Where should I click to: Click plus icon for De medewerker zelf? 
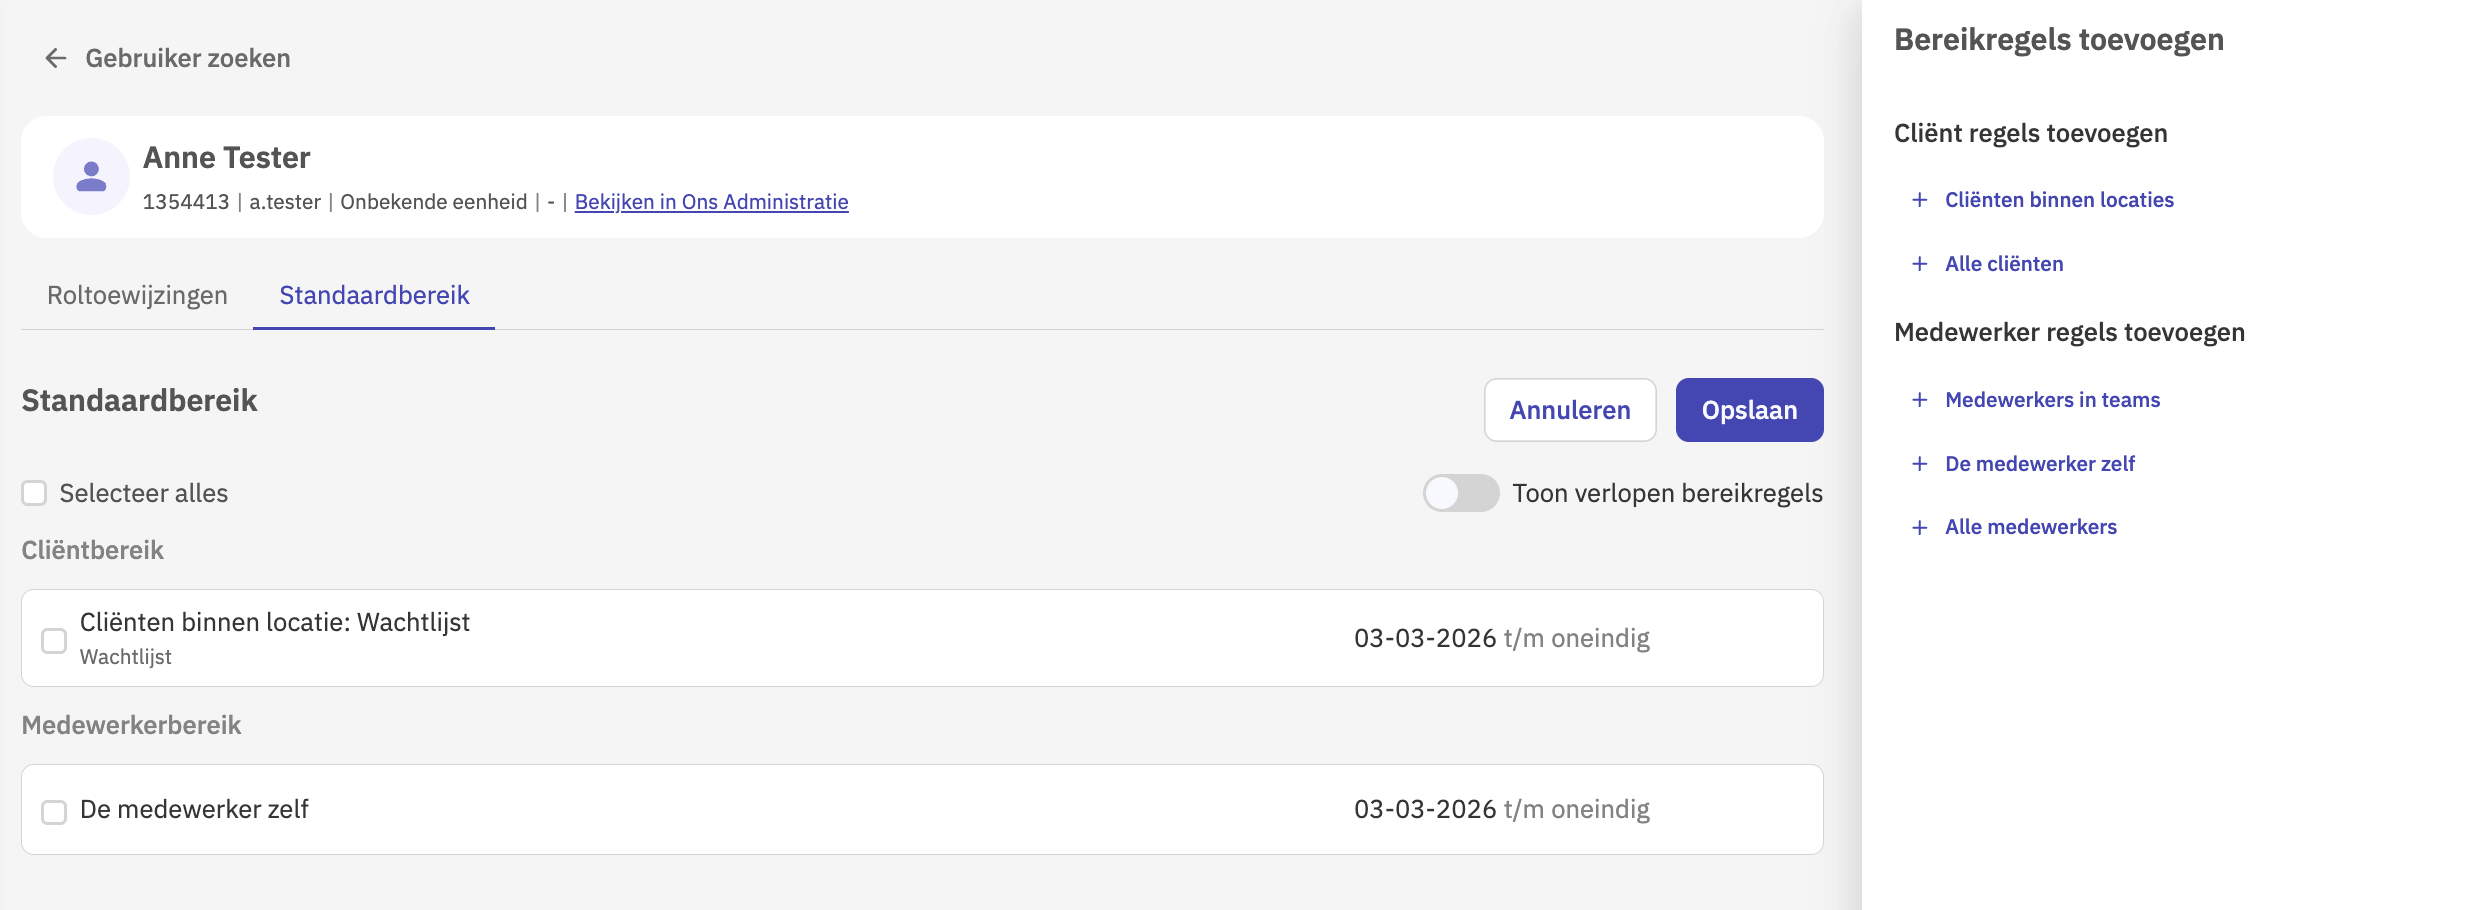[1919, 464]
